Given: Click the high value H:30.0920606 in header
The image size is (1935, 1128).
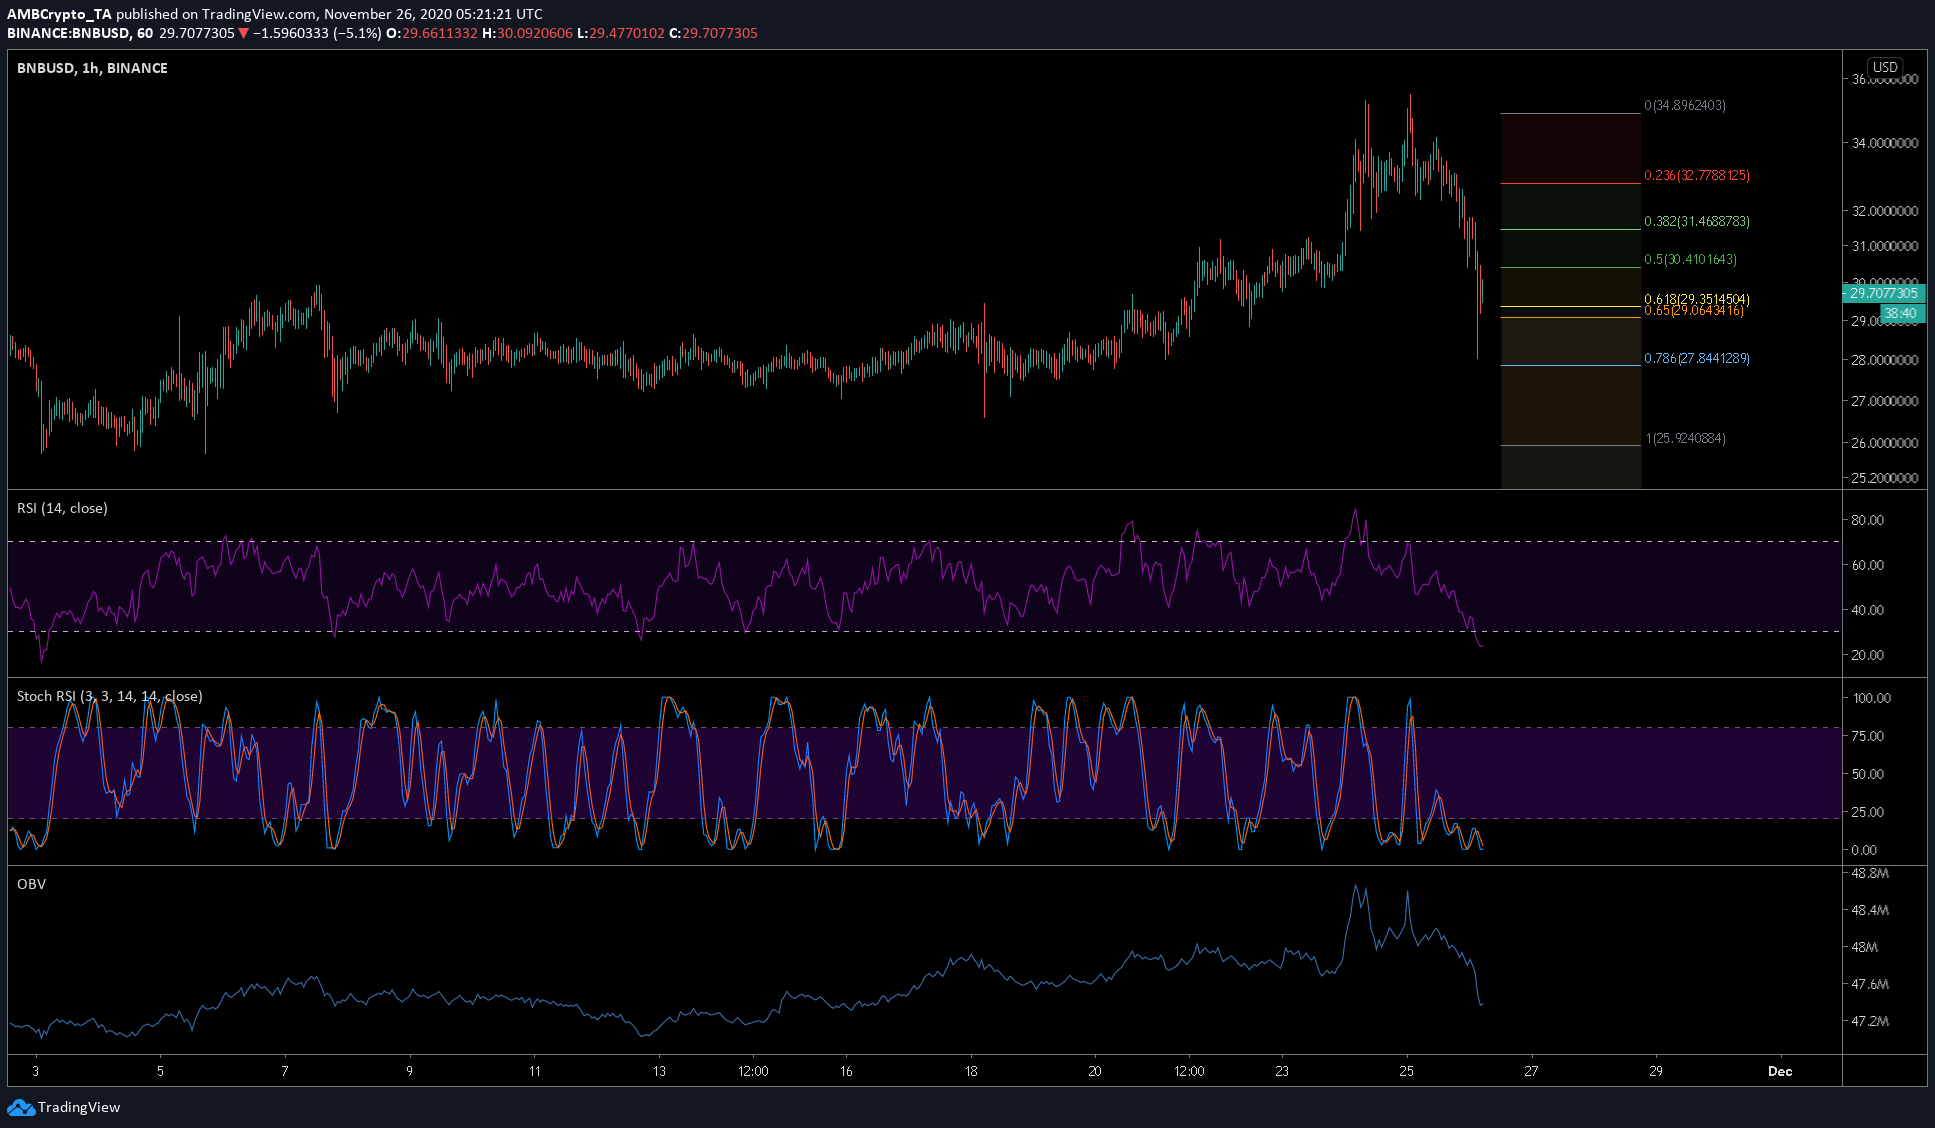Looking at the screenshot, I should point(527,33).
